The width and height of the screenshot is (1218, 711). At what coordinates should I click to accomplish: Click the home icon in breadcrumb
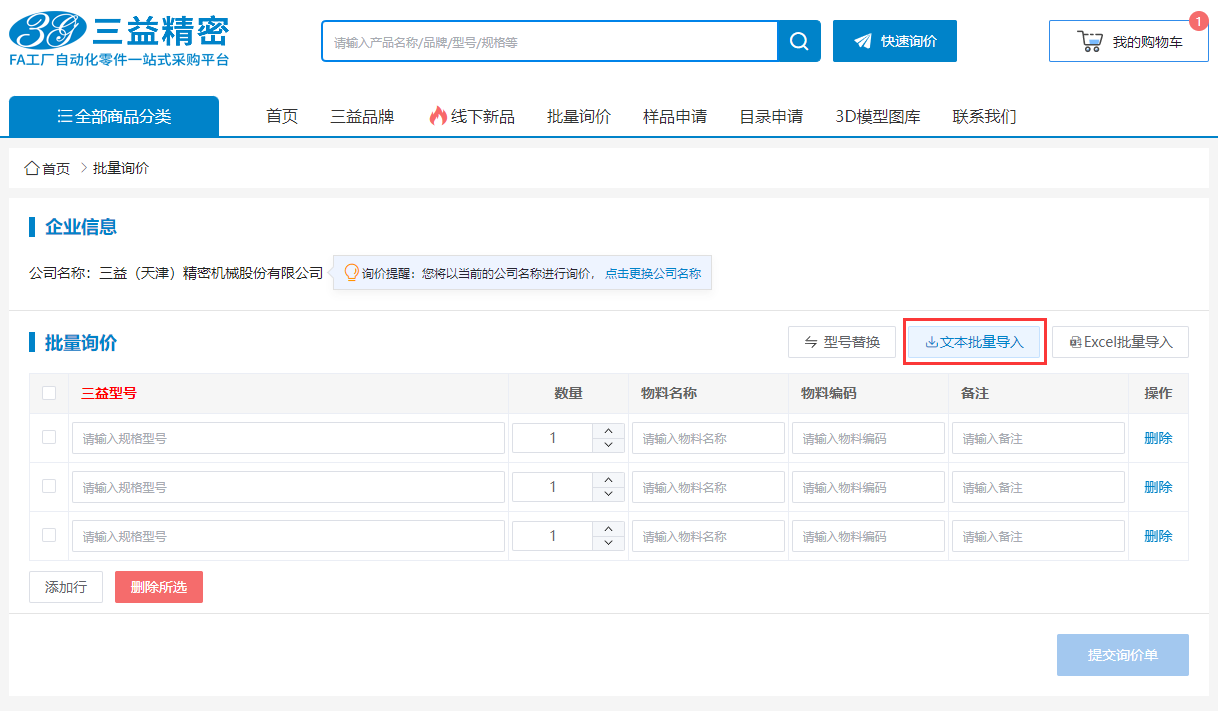32,168
